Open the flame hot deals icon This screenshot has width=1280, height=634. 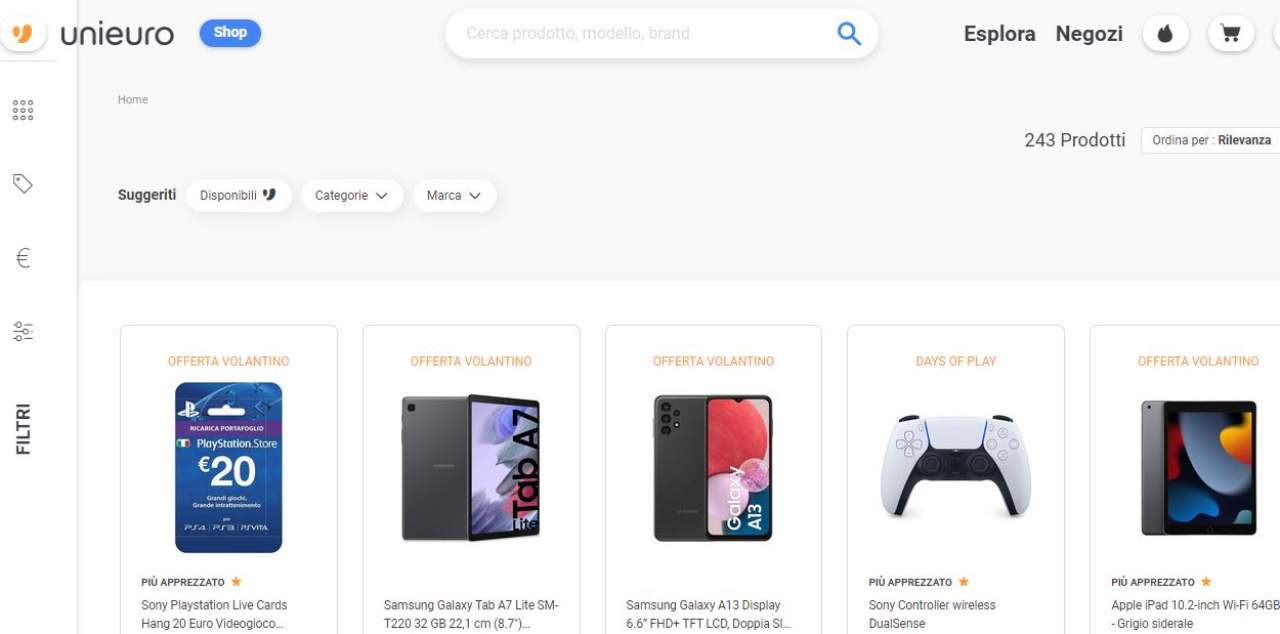click(1165, 34)
